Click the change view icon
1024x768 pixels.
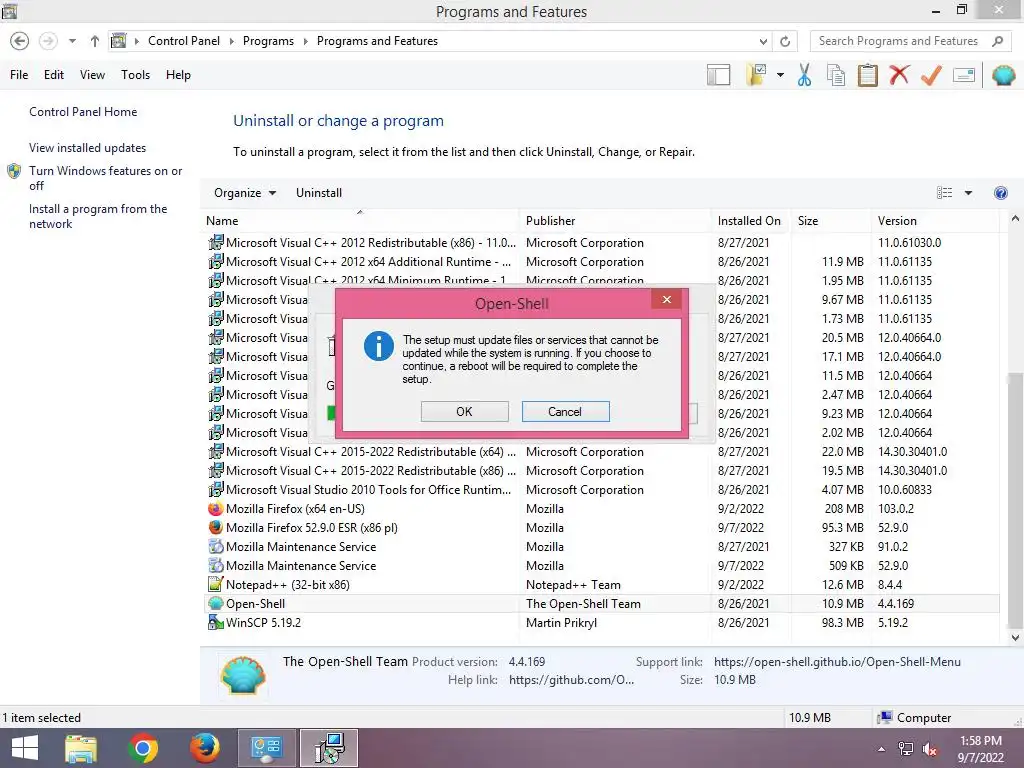click(x=944, y=193)
